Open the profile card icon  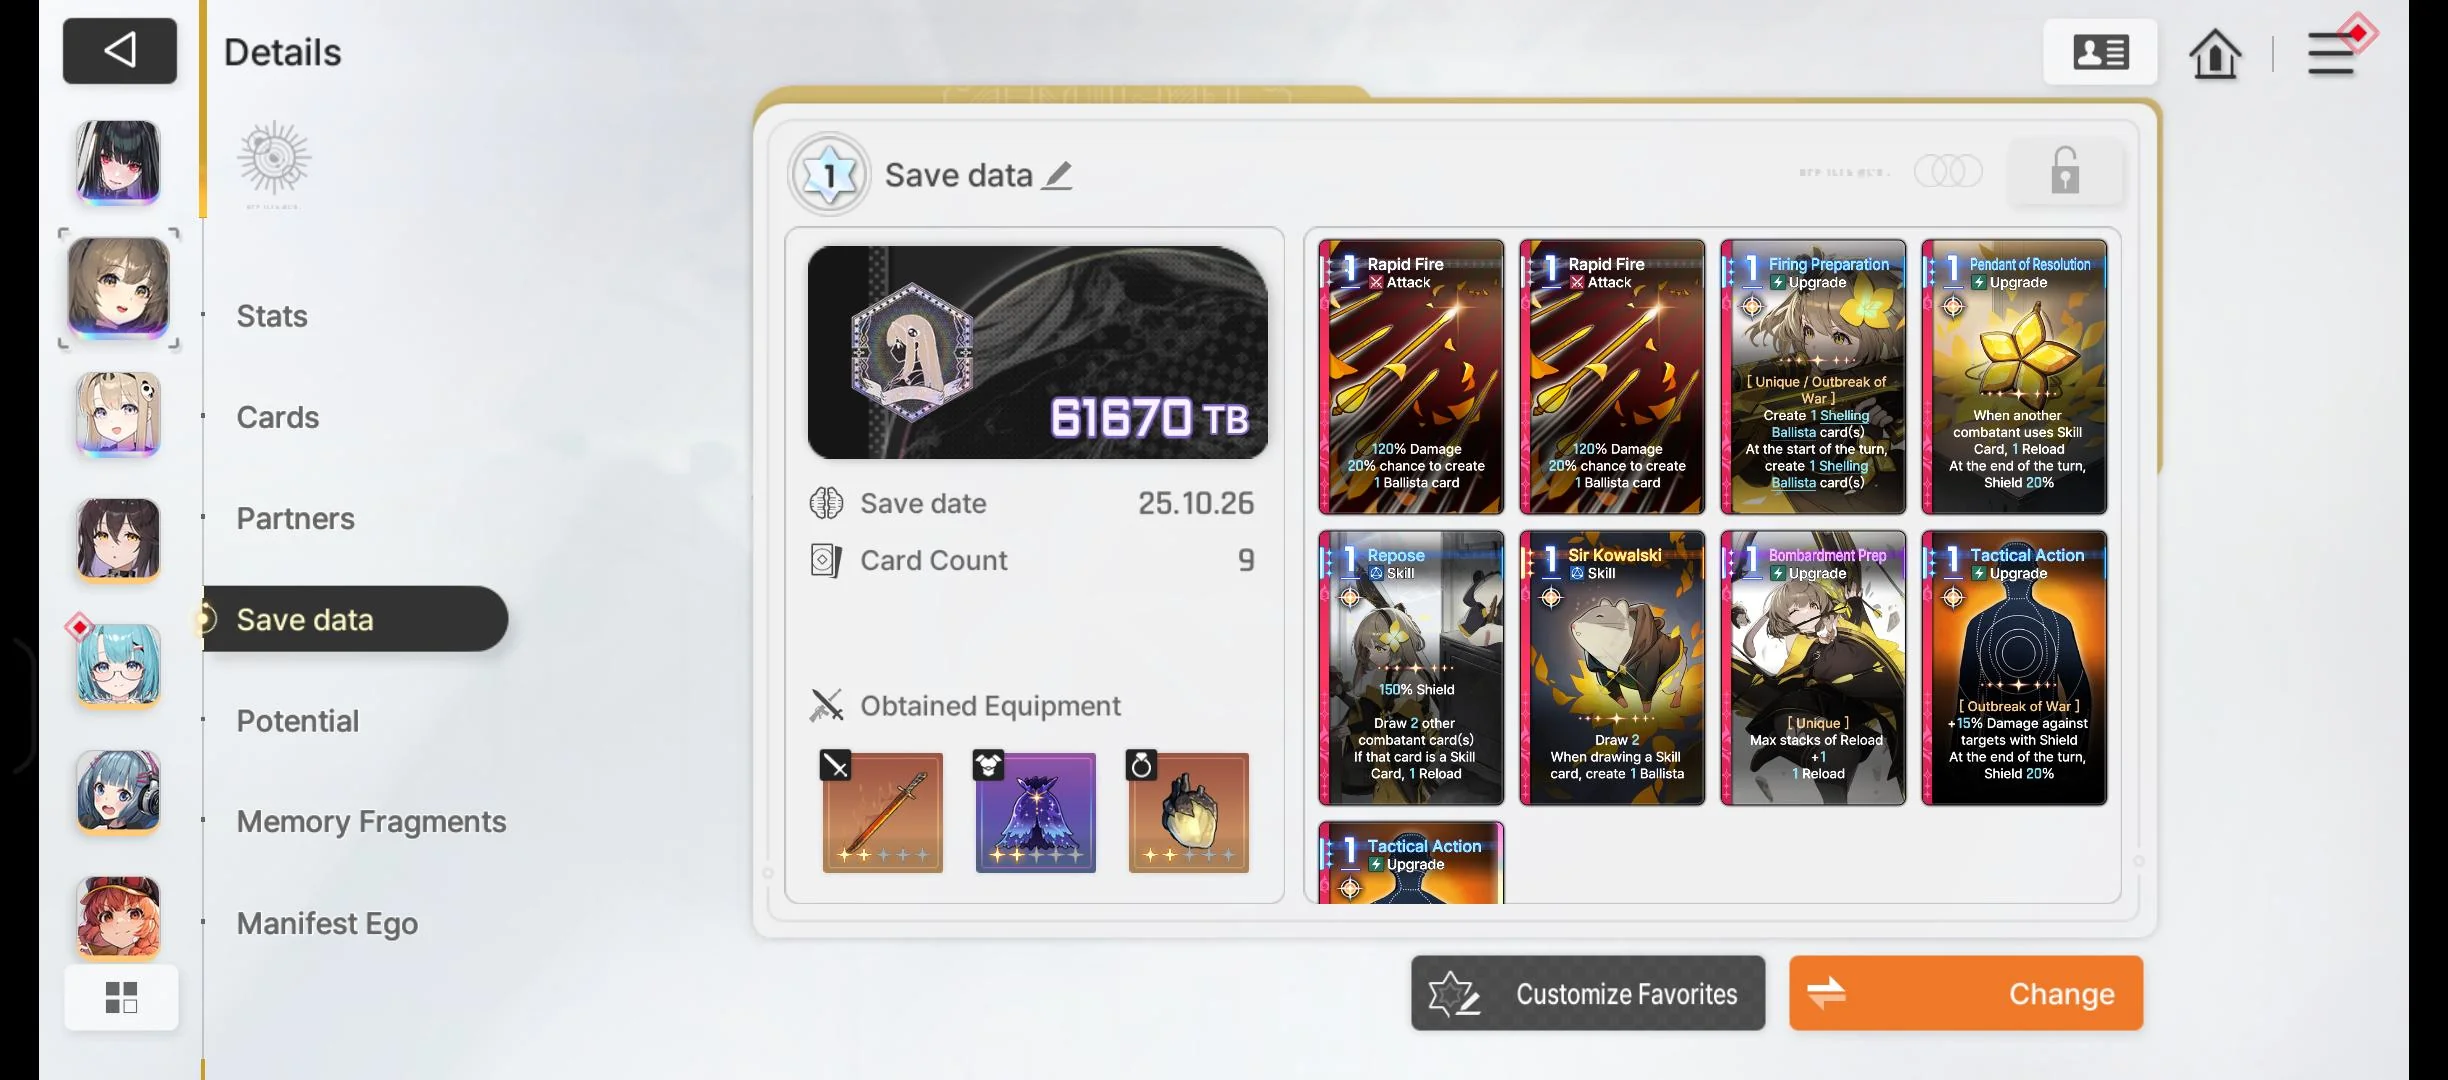pyautogui.click(x=2100, y=52)
